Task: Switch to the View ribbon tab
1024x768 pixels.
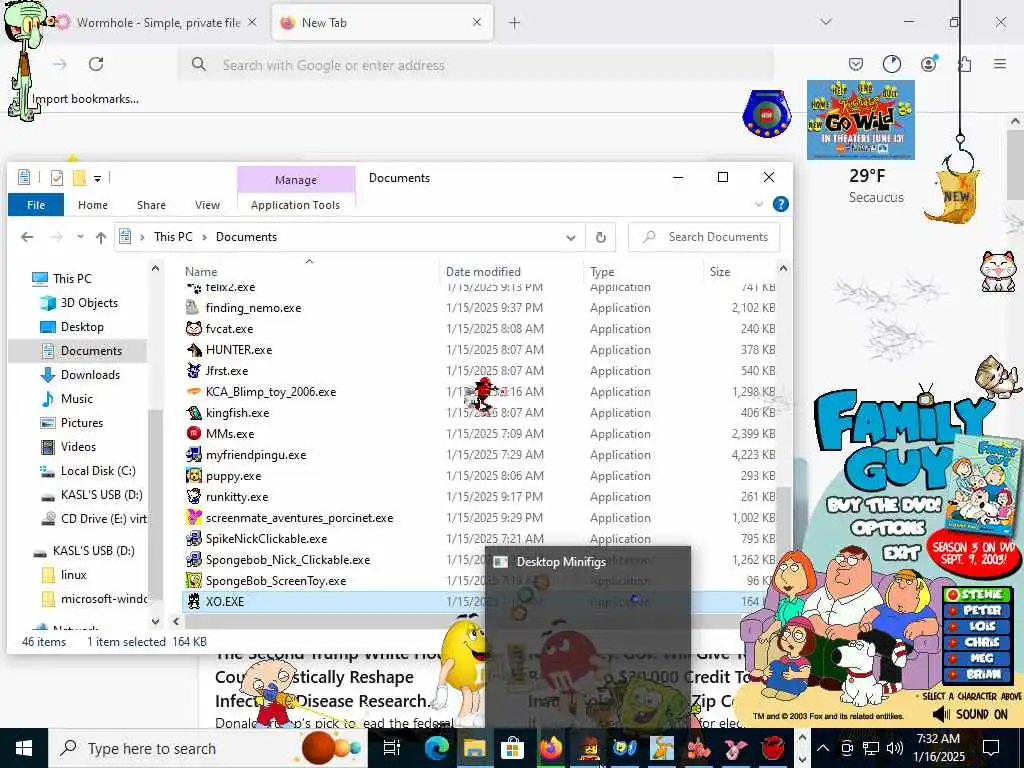Action: click(x=207, y=204)
